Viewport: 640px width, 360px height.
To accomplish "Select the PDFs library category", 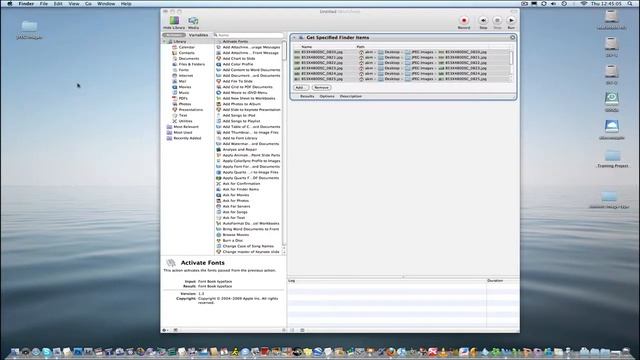I will pos(183,98).
